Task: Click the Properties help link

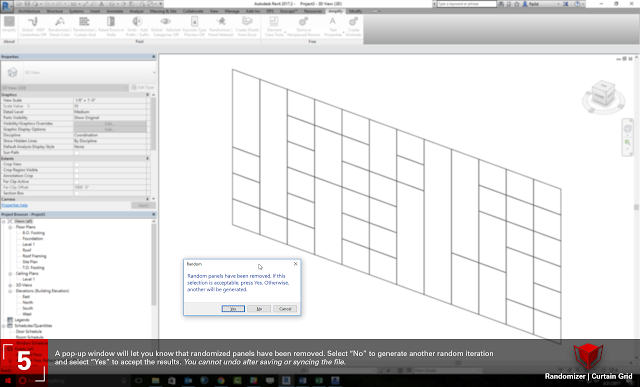Action: tap(15, 205)
